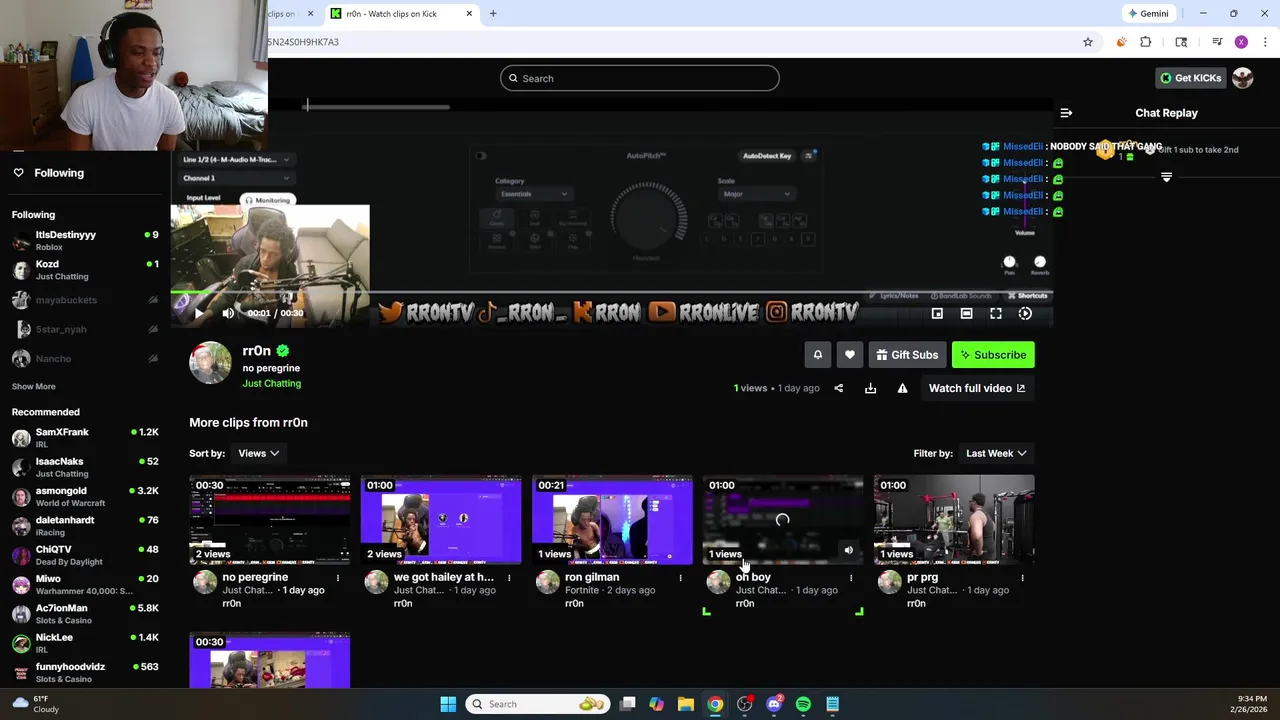Click the Just Chatting category link
The width and height of the screenshot is (1280, 720).
point(271,384)
